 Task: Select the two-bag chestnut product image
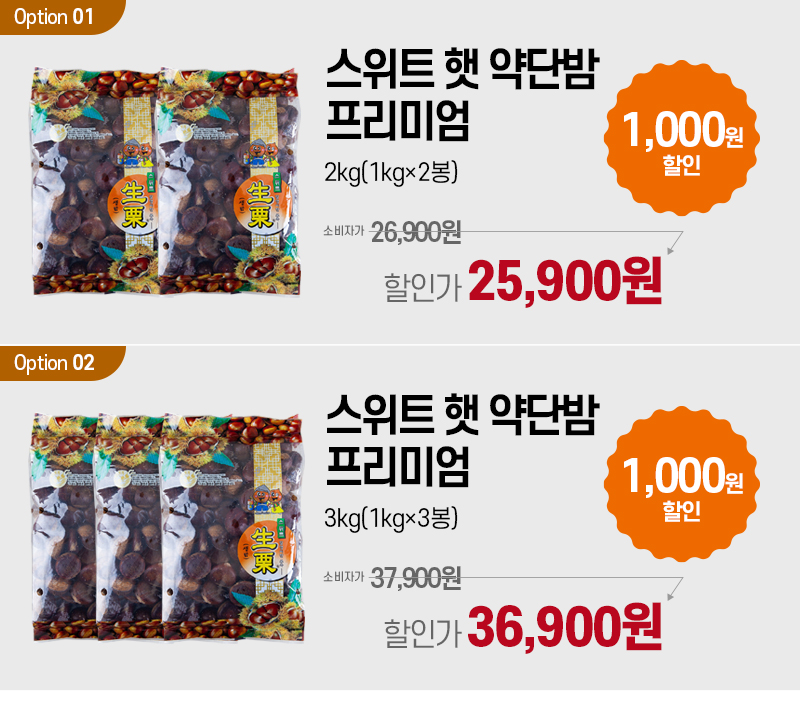click(166, 181)
